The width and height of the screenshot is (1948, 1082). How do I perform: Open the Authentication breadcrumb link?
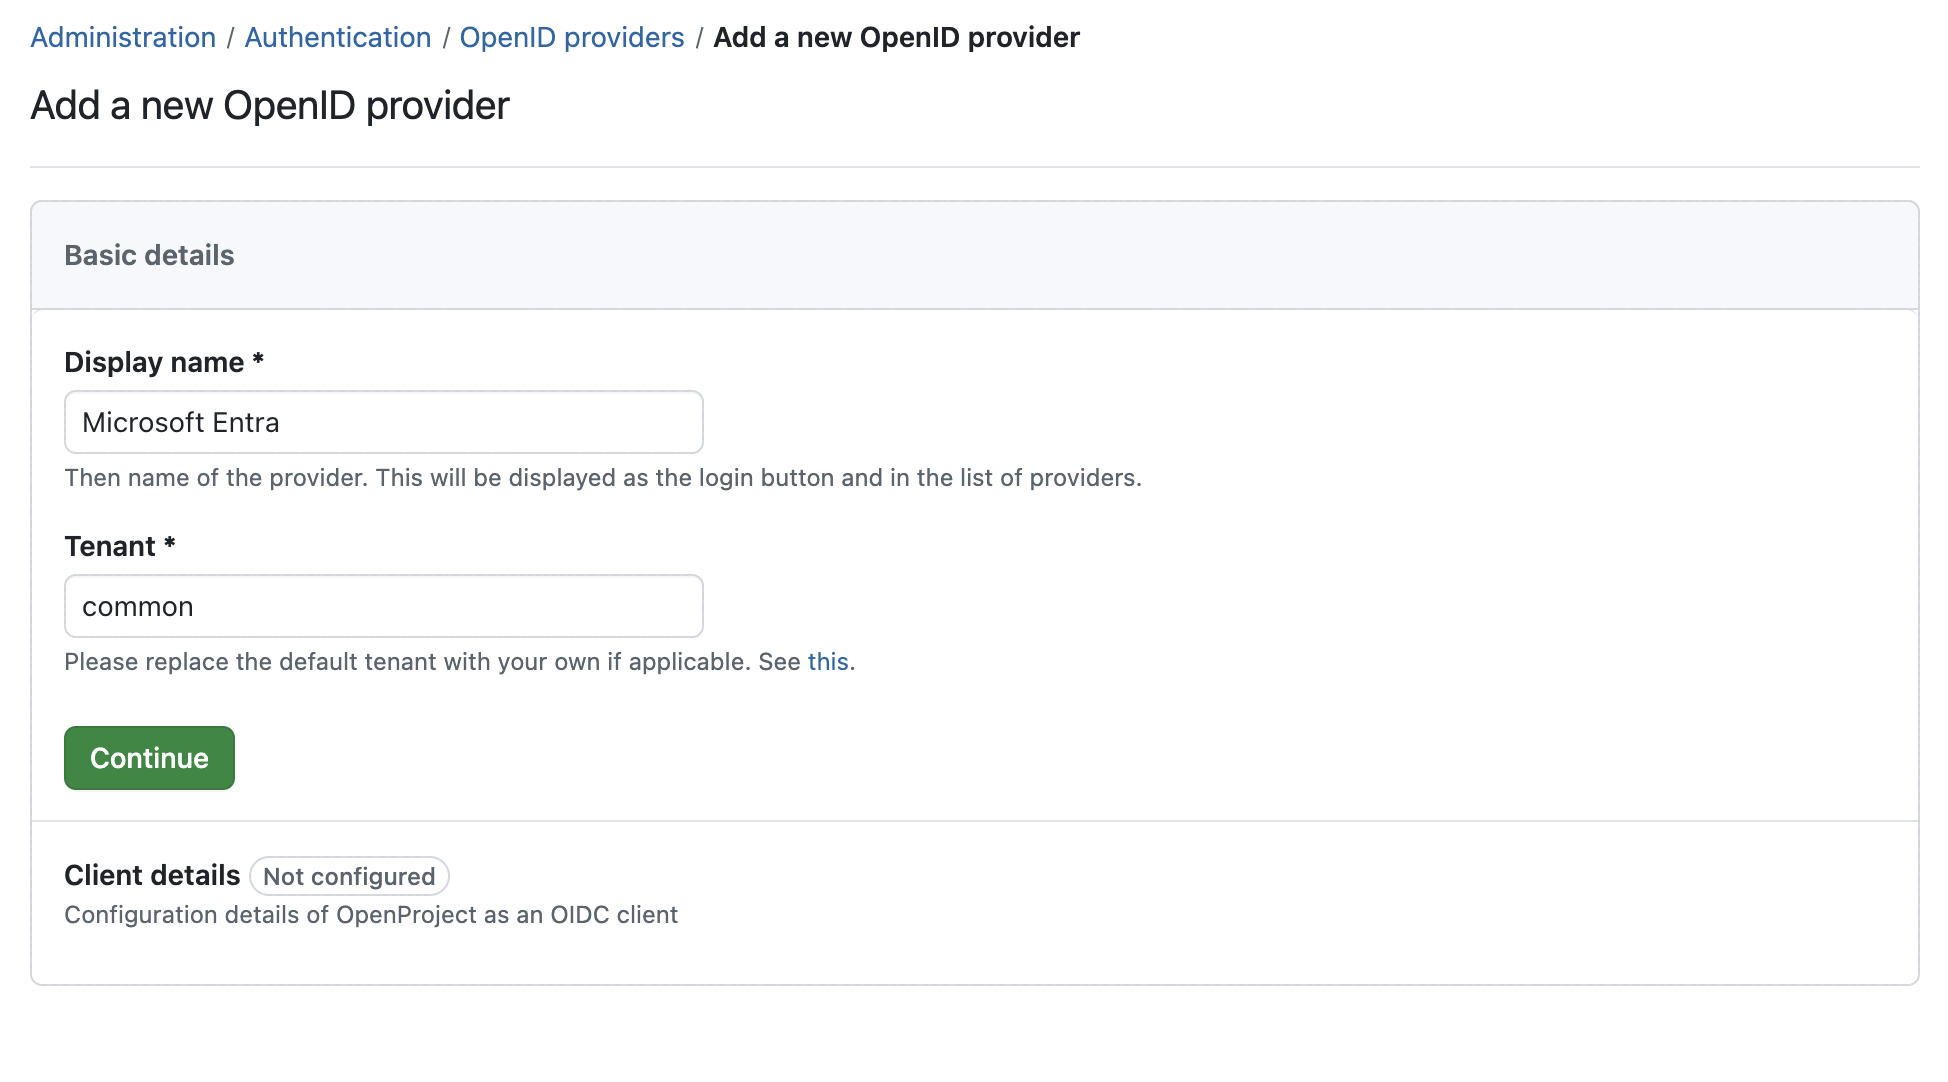[337, 37]
